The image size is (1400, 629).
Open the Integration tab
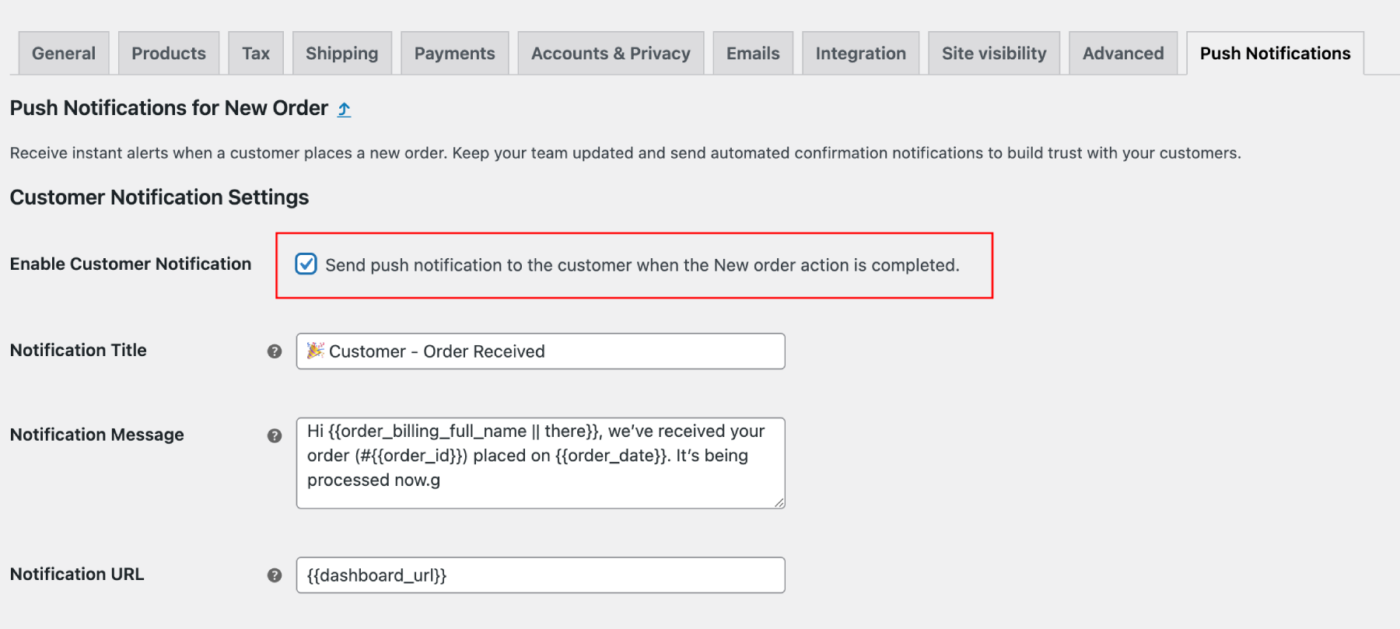pyautogui.click(x=861, y=54)
